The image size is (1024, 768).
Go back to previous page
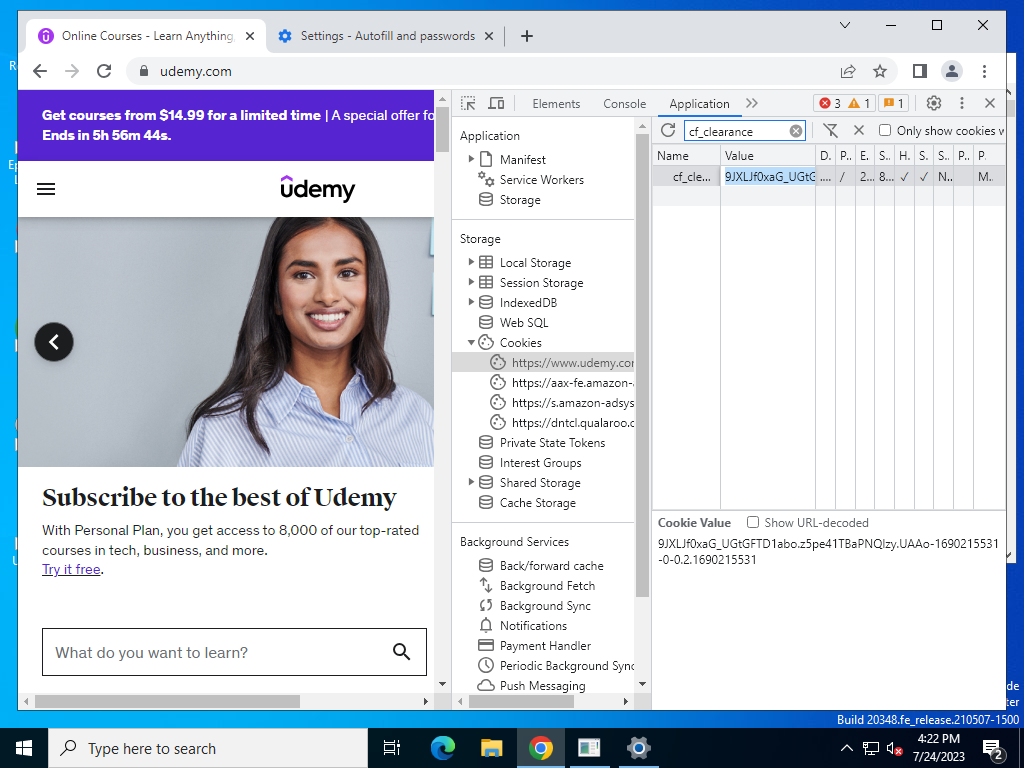click(x=40, y=71)
